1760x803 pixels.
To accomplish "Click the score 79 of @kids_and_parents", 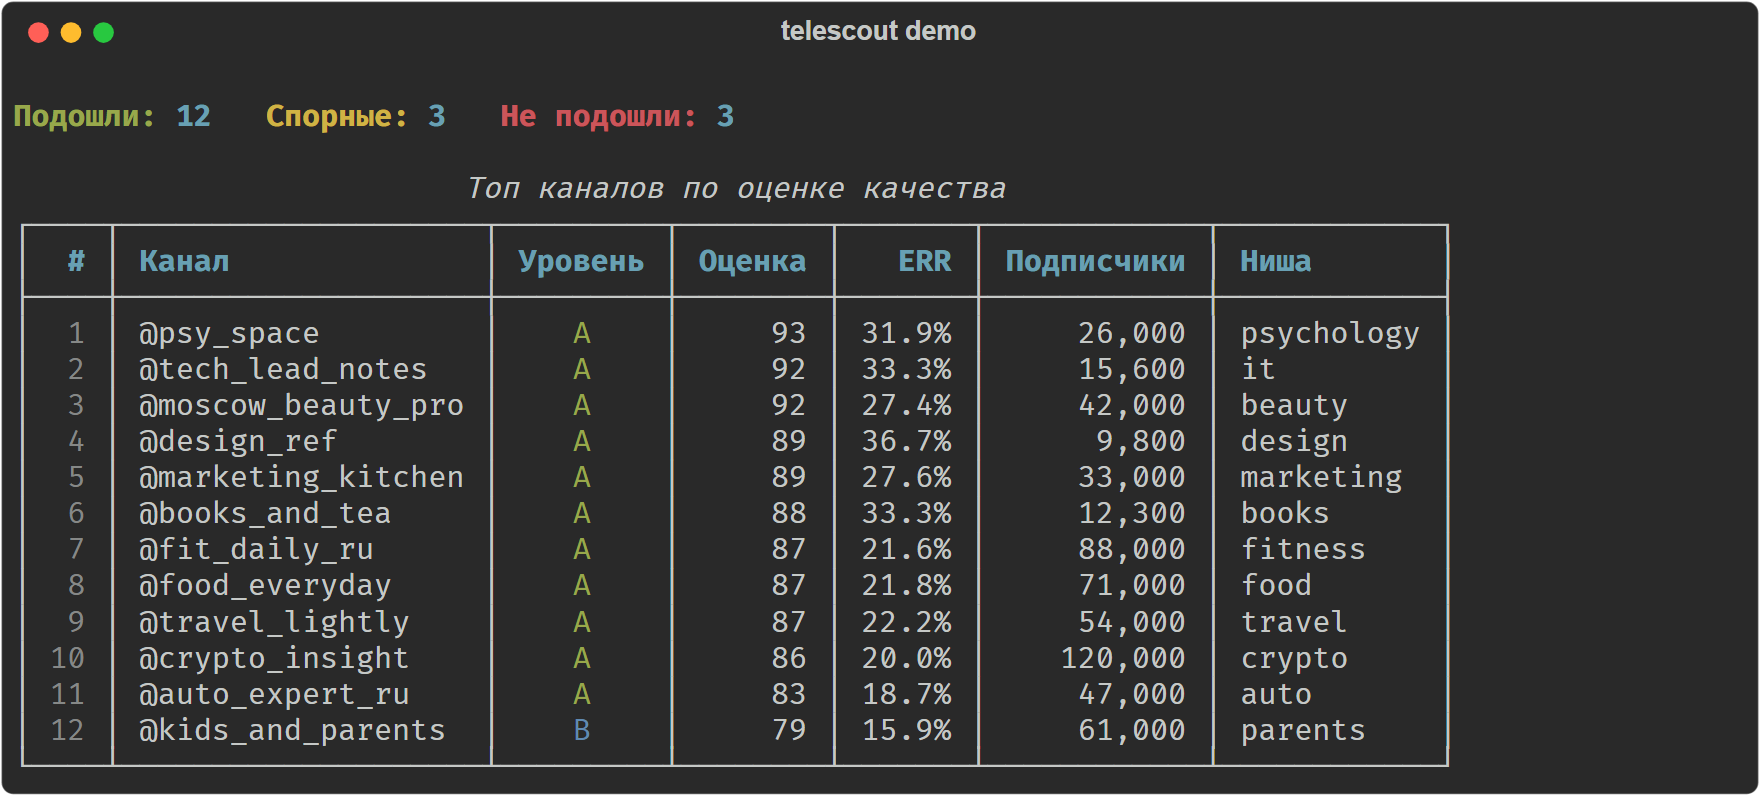I will (788, 730).
